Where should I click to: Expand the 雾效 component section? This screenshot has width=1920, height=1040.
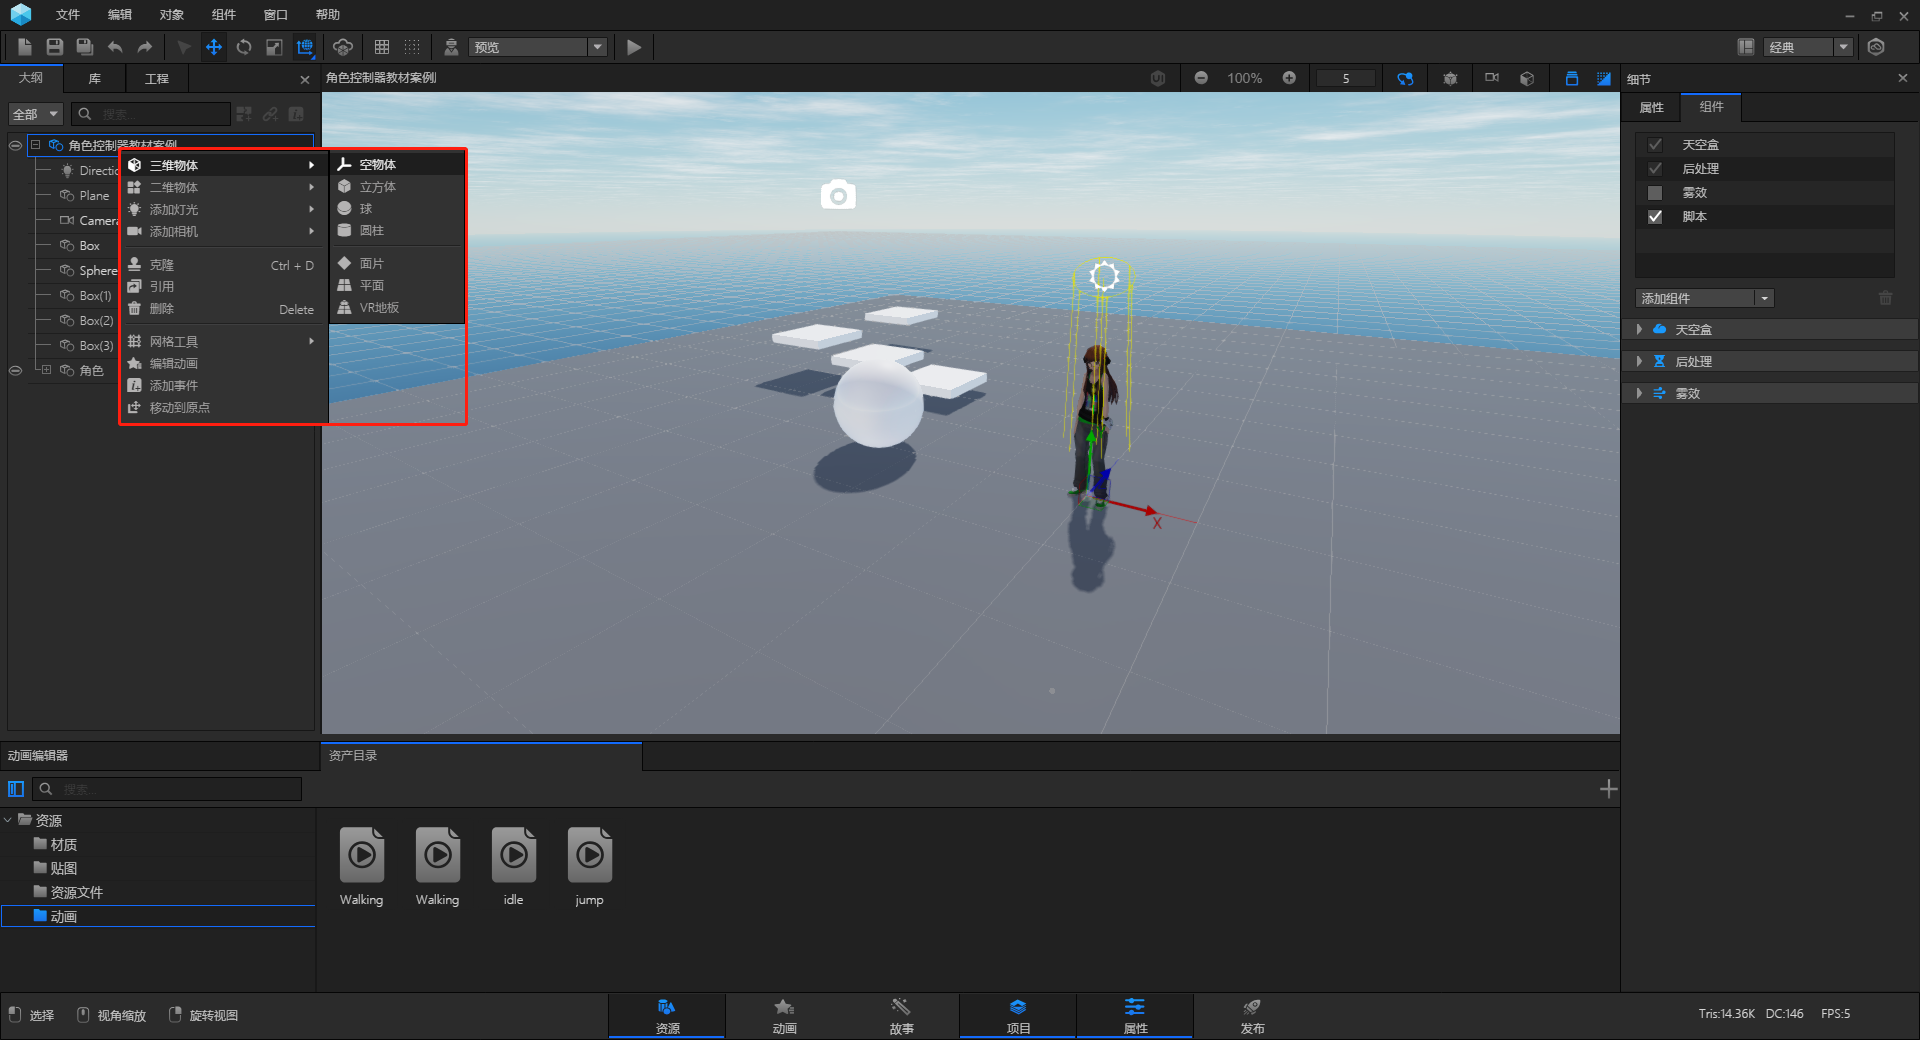[1639, 393]
